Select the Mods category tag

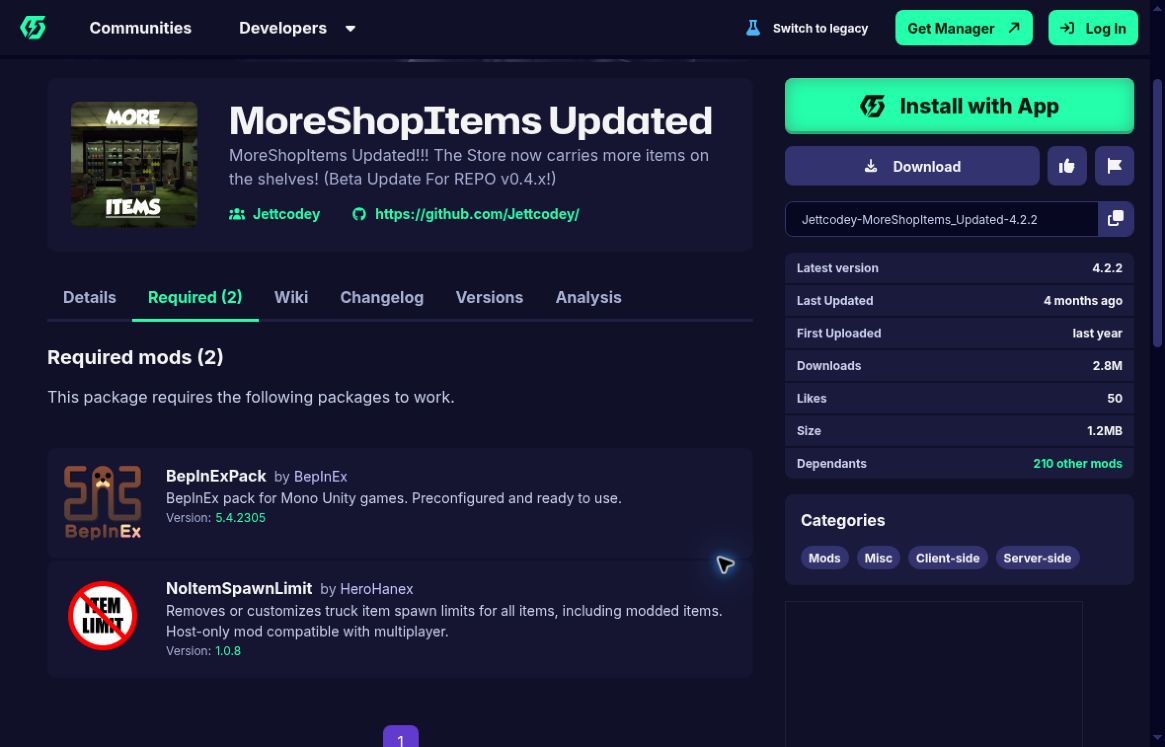coord(824,557)
